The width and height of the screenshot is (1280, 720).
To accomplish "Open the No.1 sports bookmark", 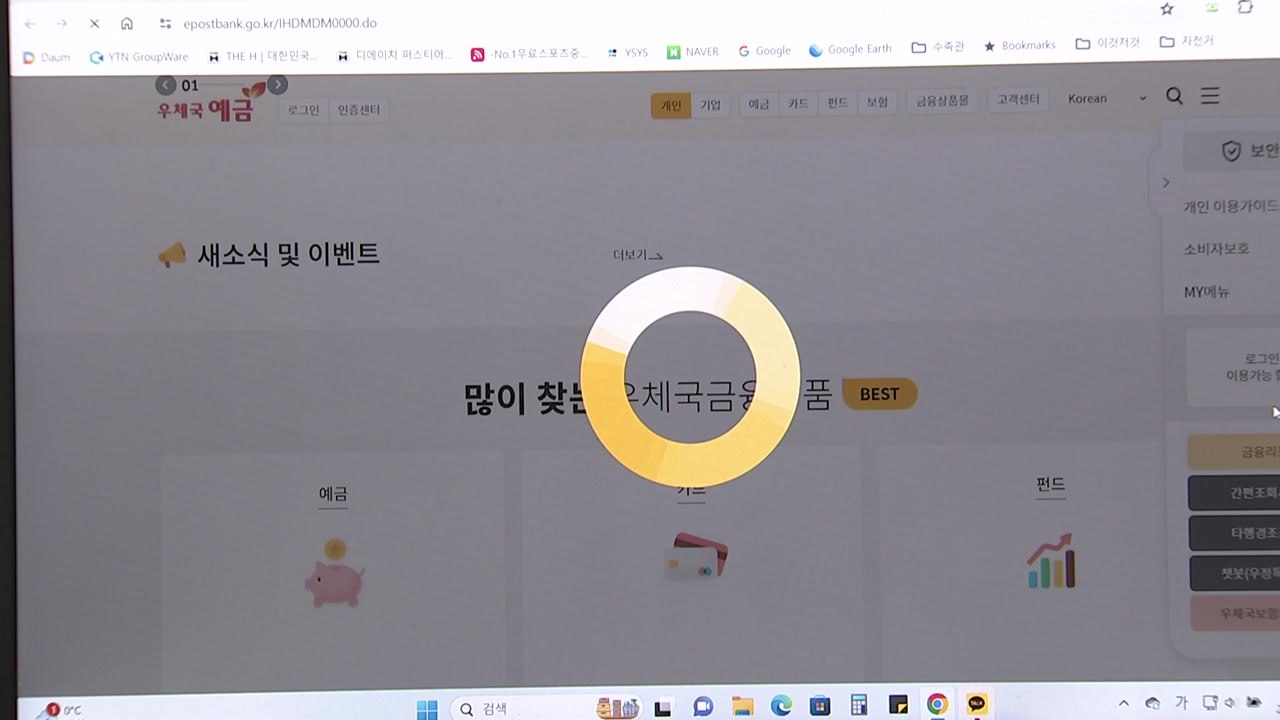I will [x=529, y=54].
